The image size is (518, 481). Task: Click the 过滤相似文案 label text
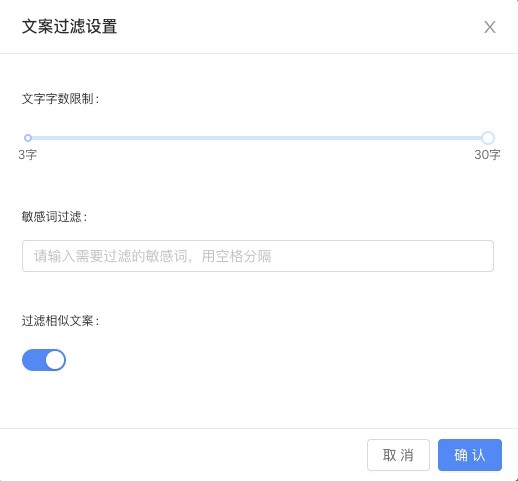[x=60, y=321]
